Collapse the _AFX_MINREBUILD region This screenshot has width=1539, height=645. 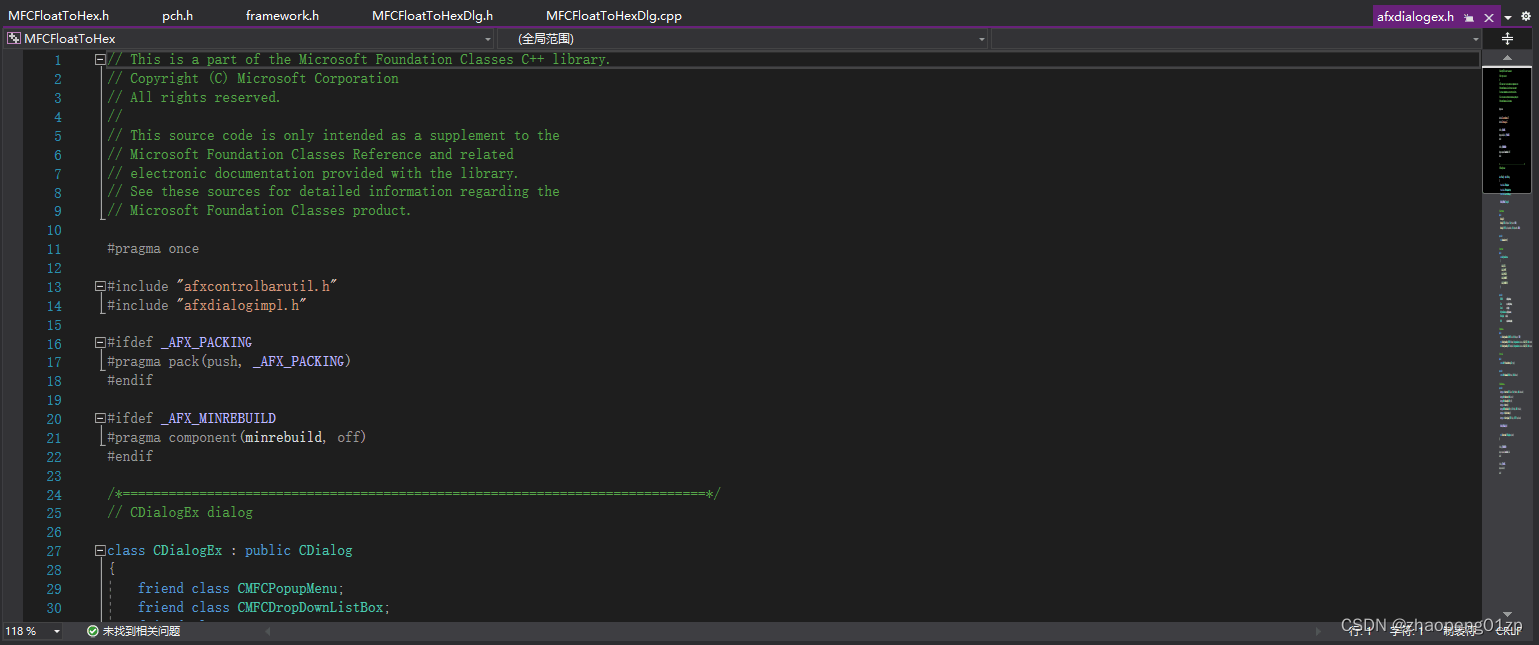pos(99,417)
